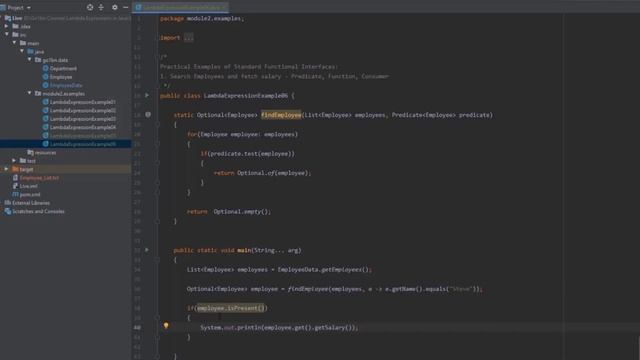Image resolution: width=640 pixels, height=360 pixels.
Task: Collapse the data package arrow
Action: (x=29, y=60)
